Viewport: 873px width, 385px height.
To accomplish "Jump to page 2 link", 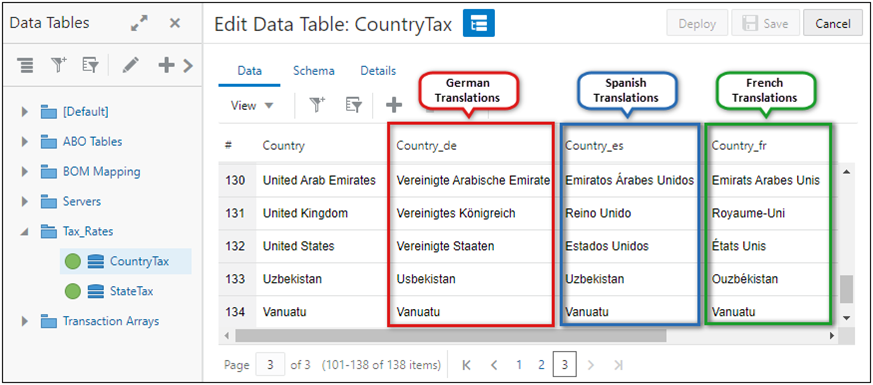I will coord(541,365).
